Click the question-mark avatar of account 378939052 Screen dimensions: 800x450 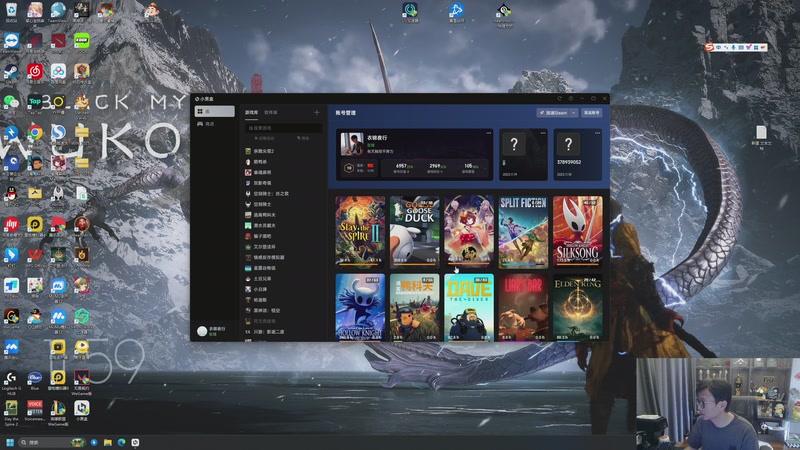pyautogui.click(x=568, y=144)
